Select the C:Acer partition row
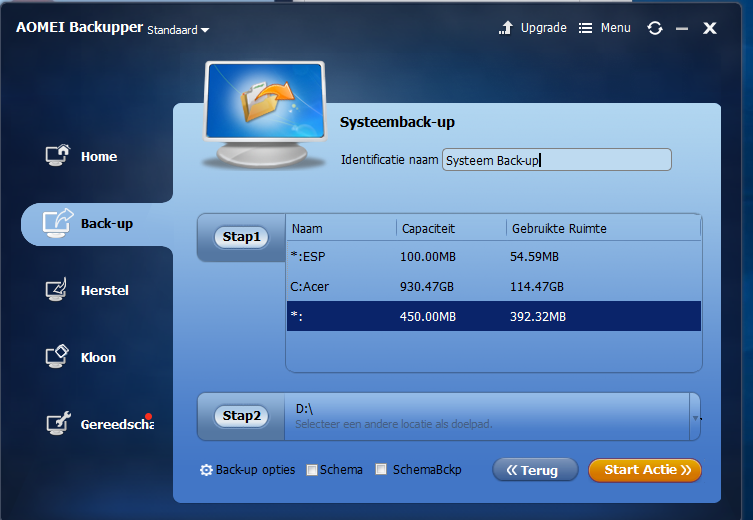The image size is (753, 520). (x=494, y=287)
